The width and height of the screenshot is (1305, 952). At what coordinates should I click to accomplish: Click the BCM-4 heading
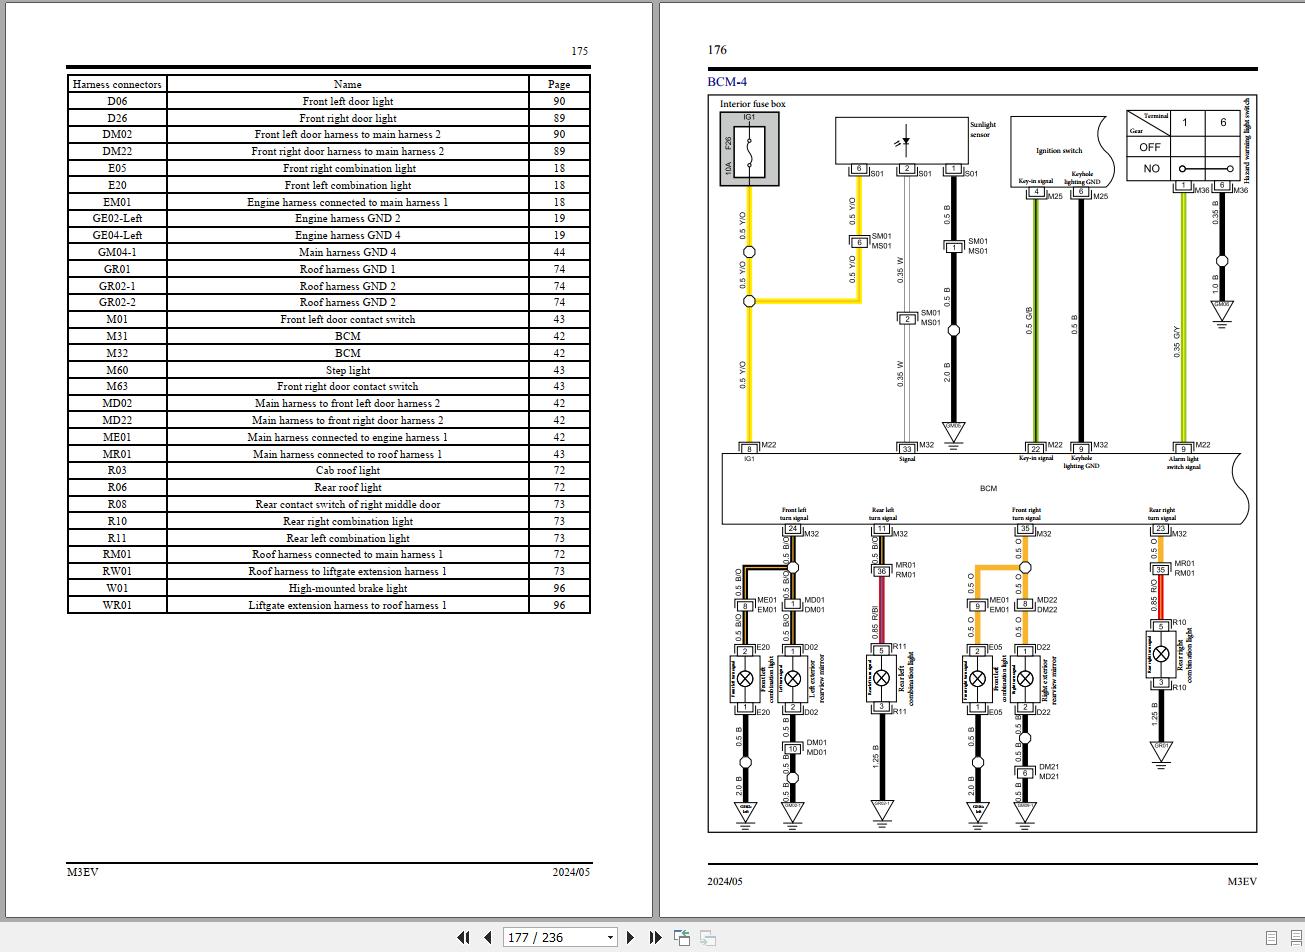tap(727, 82)
